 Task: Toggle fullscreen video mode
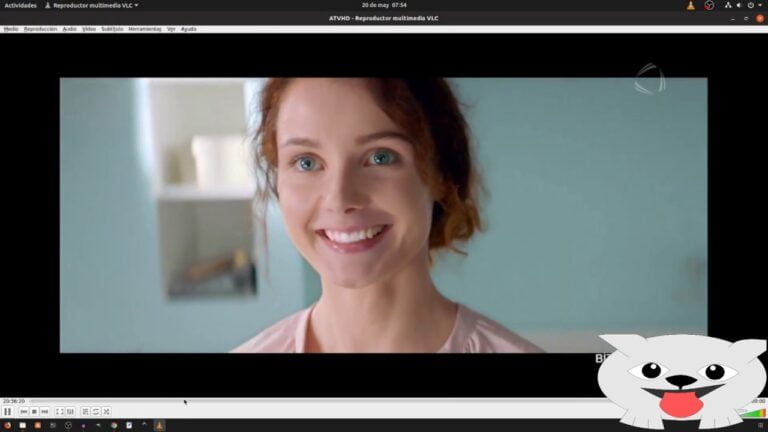pyautogui.click(x=59, y=411)
